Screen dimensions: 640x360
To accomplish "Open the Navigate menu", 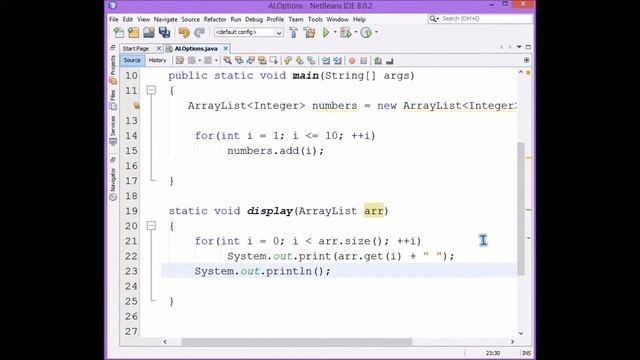I will pos(165,19).
